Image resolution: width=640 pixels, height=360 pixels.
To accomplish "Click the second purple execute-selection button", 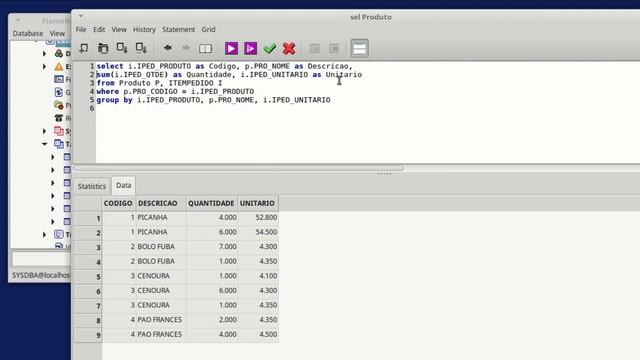I will coord(250,48).
